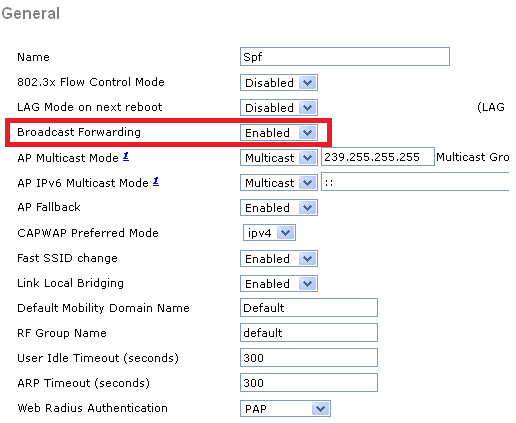Expand the Fast SSID change dropdown
This screenshot has height=423, width=516.
(x=279, y=259)
